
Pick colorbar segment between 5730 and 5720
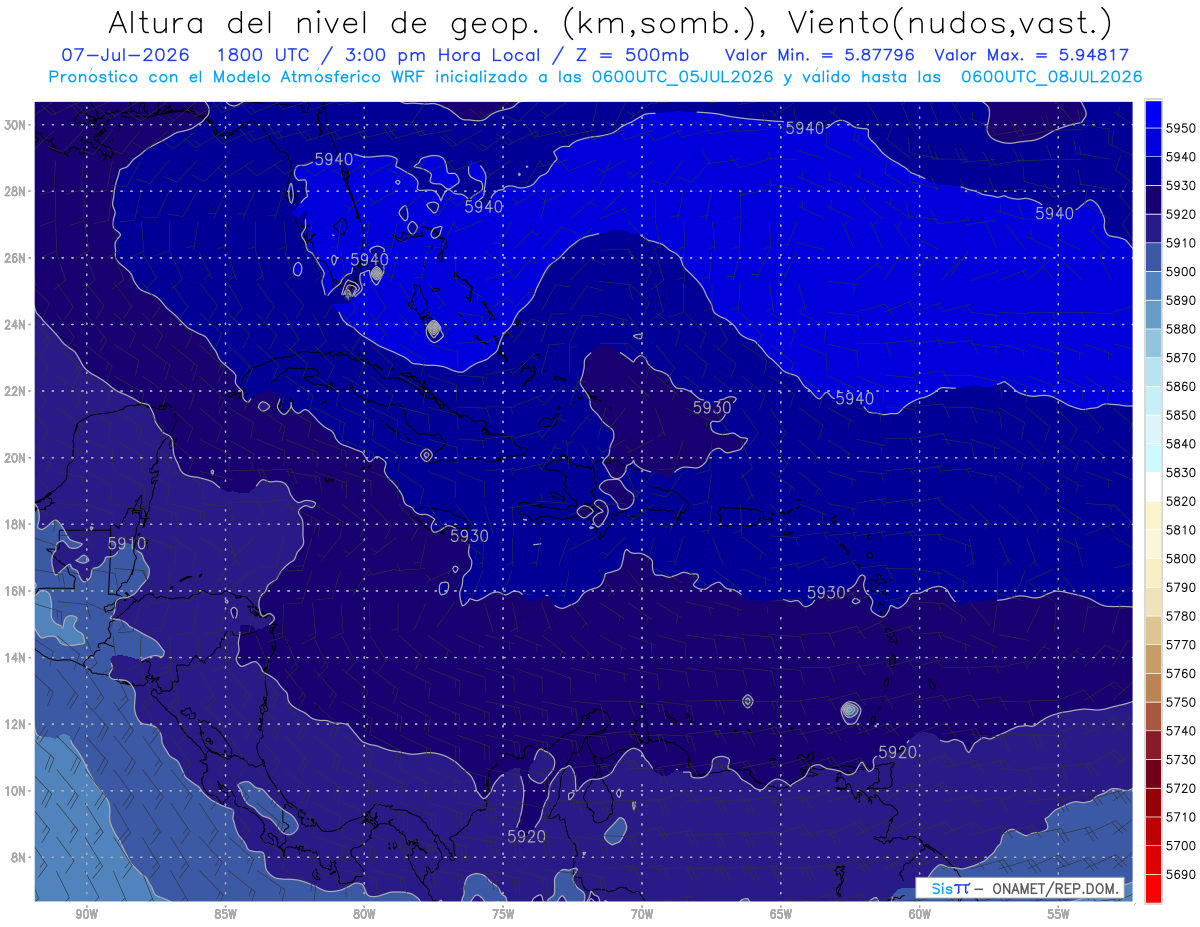[1152, 773]
